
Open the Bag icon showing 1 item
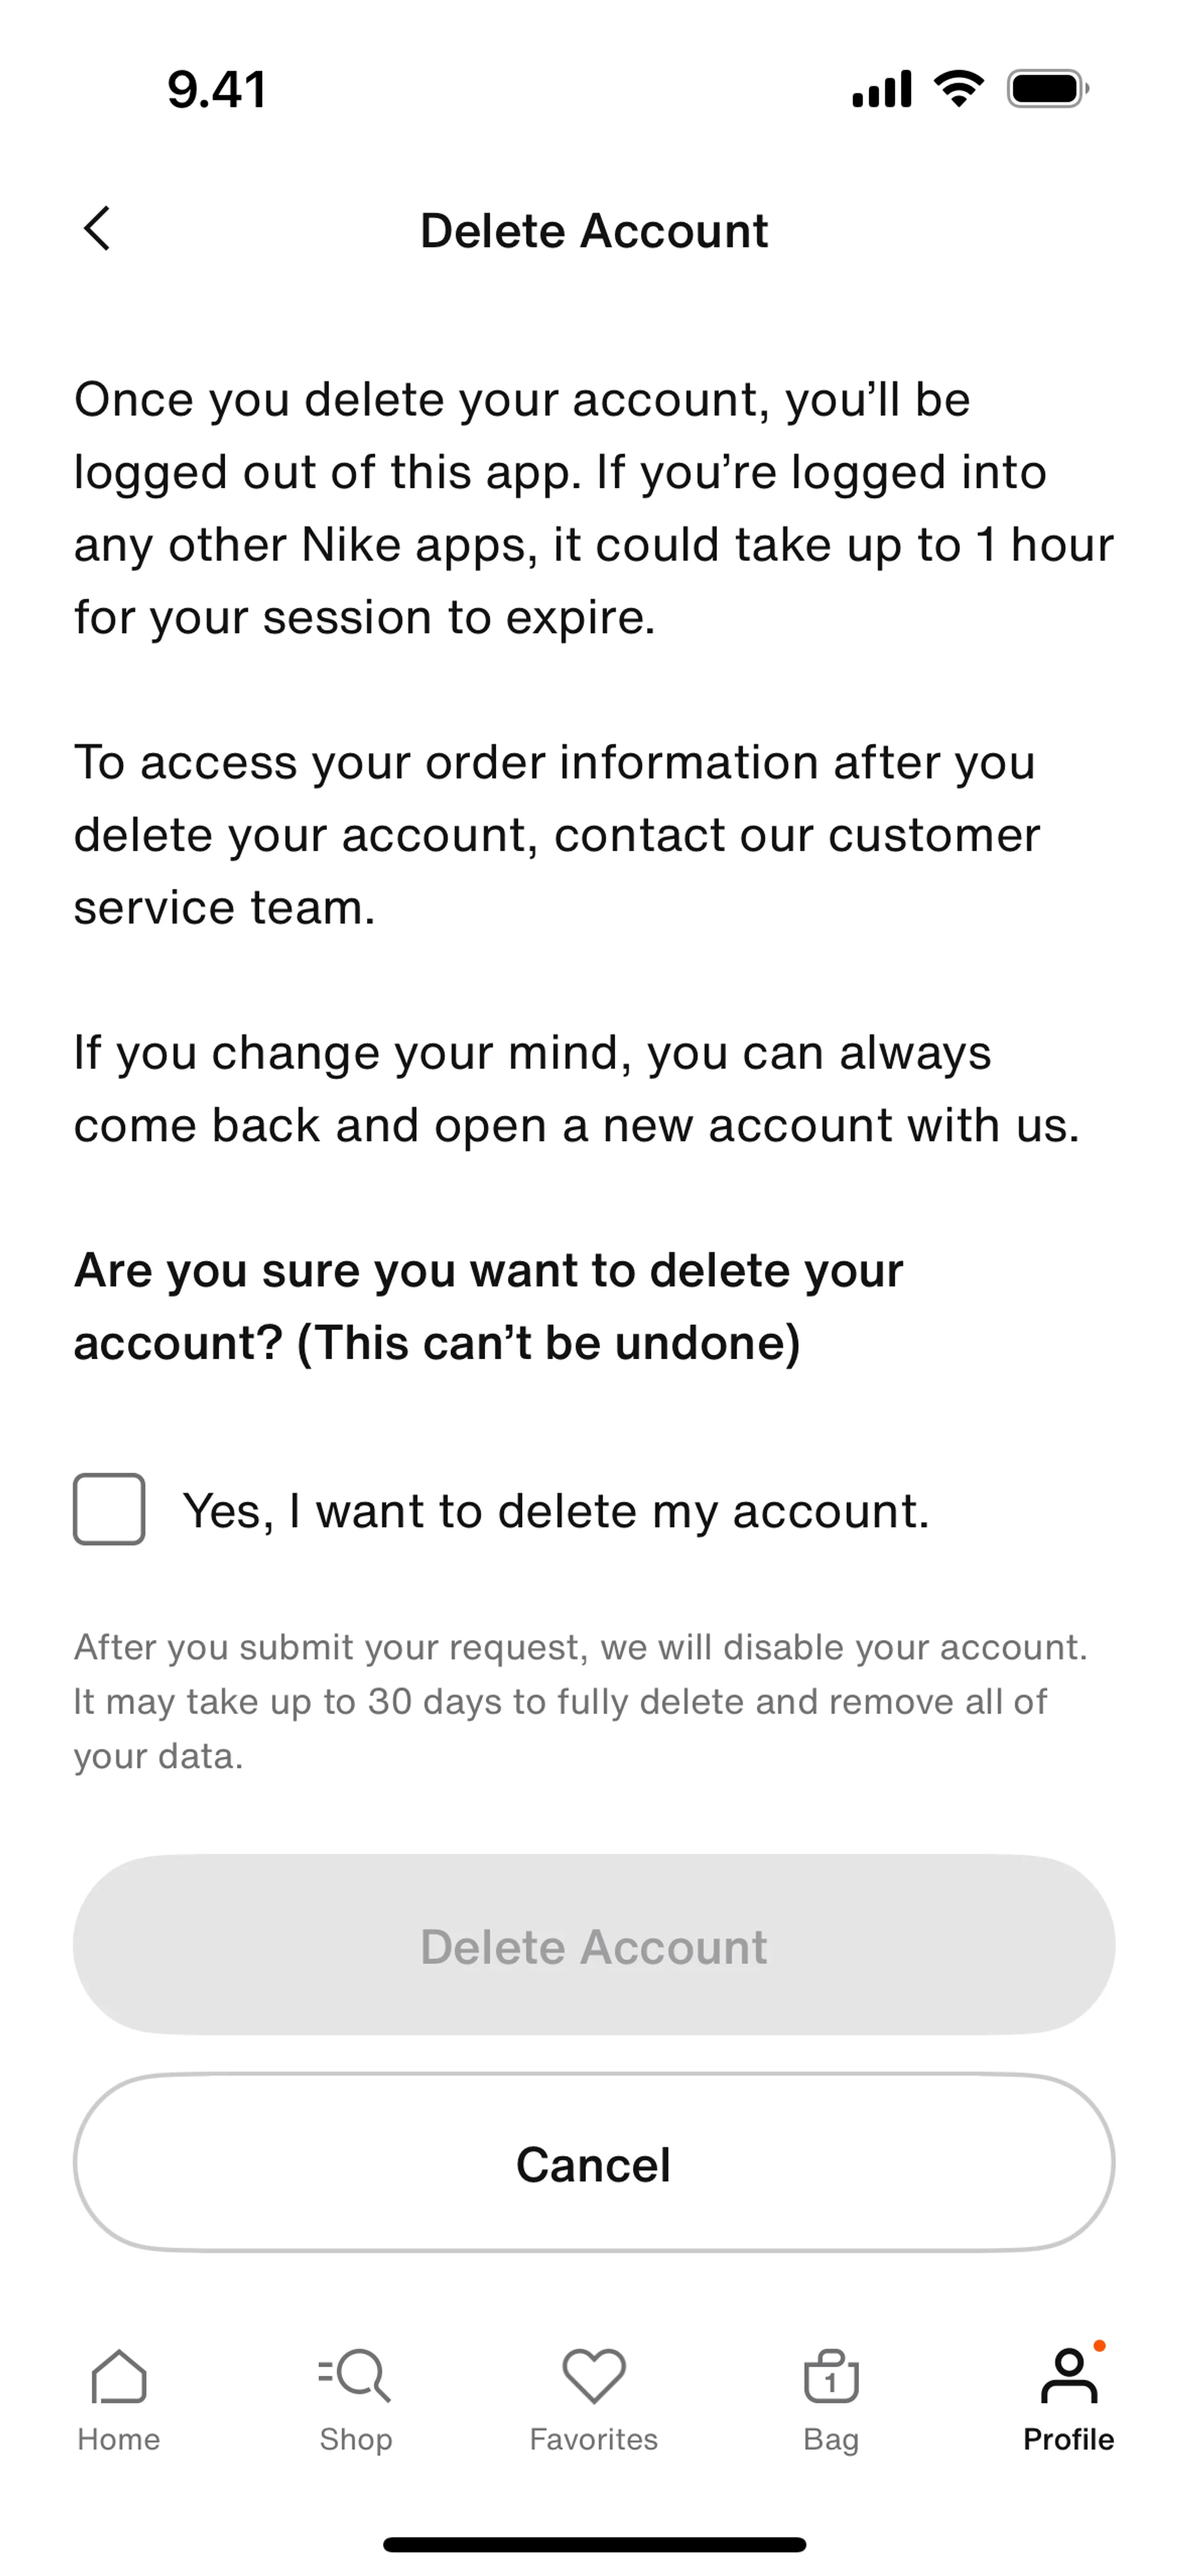[x=831, y=2376]
